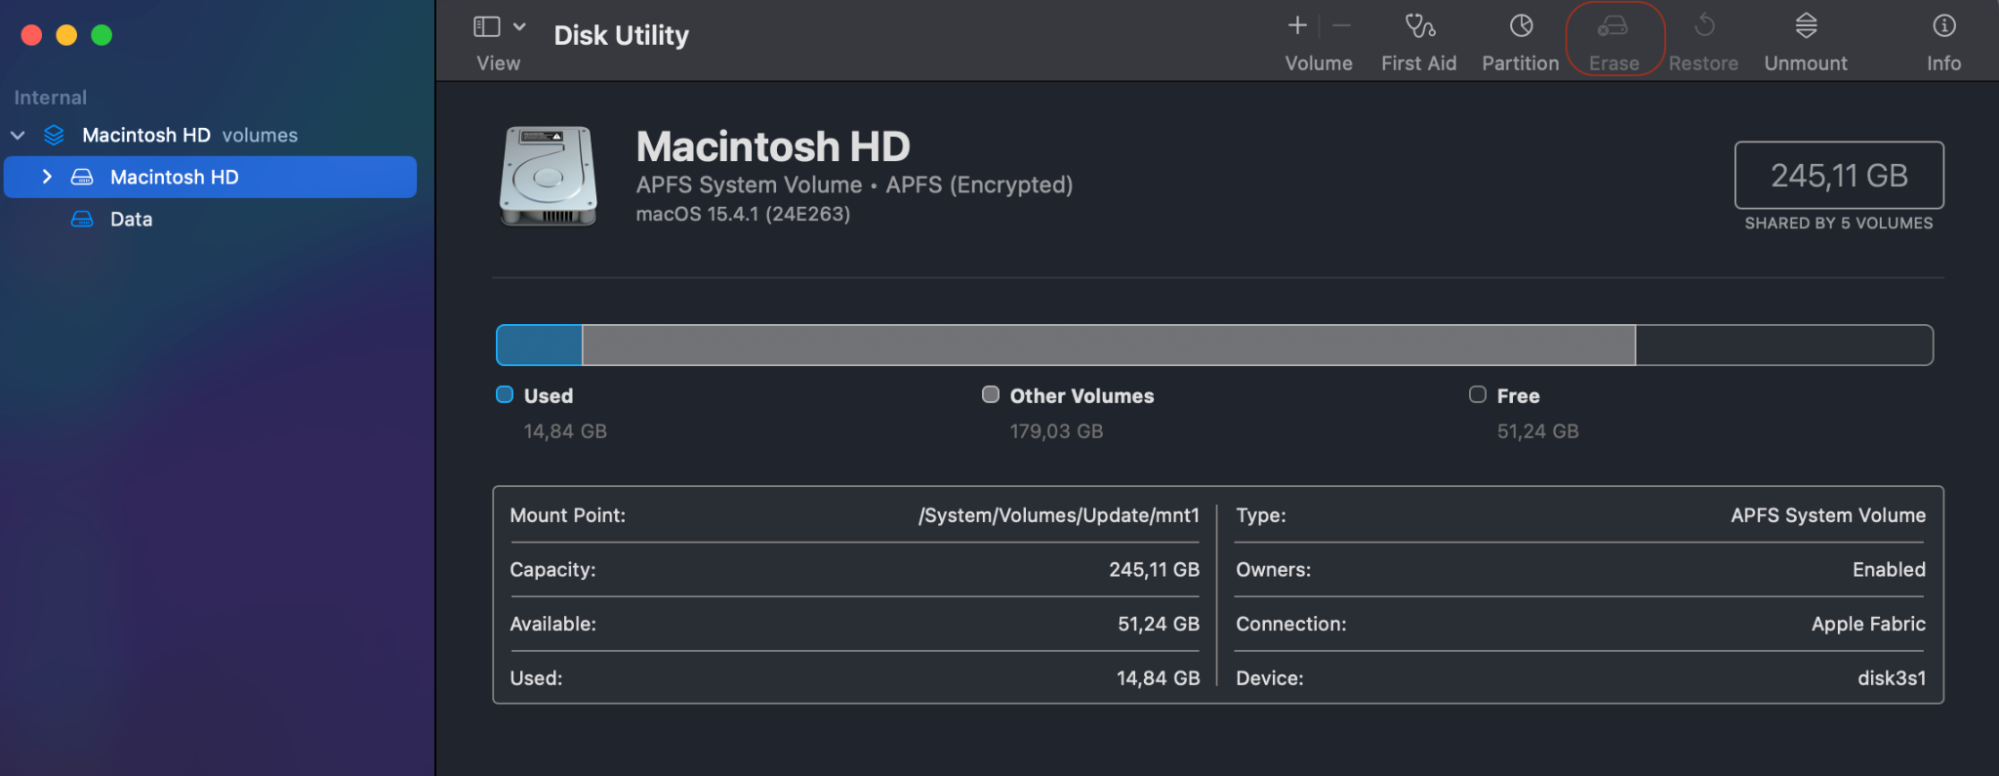This screenshot has height=776, width=1999.
Task: Click the Disk Utility window title
Action: pos(621,35)
